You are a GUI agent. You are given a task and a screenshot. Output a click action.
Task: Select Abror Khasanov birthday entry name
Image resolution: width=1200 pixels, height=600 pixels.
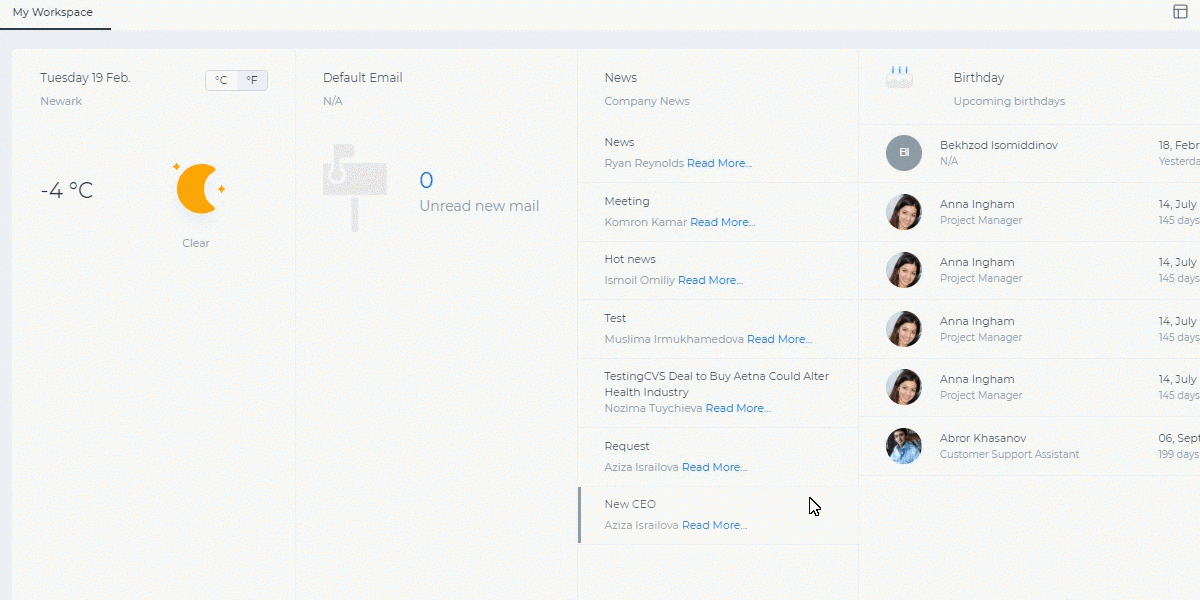pyautogui.click(x=983, y=438)
